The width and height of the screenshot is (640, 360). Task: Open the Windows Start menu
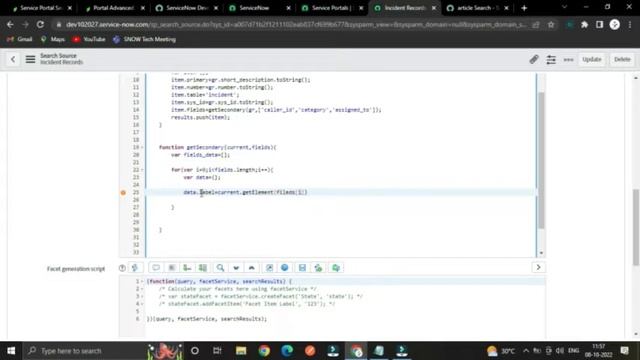point(11,351)
